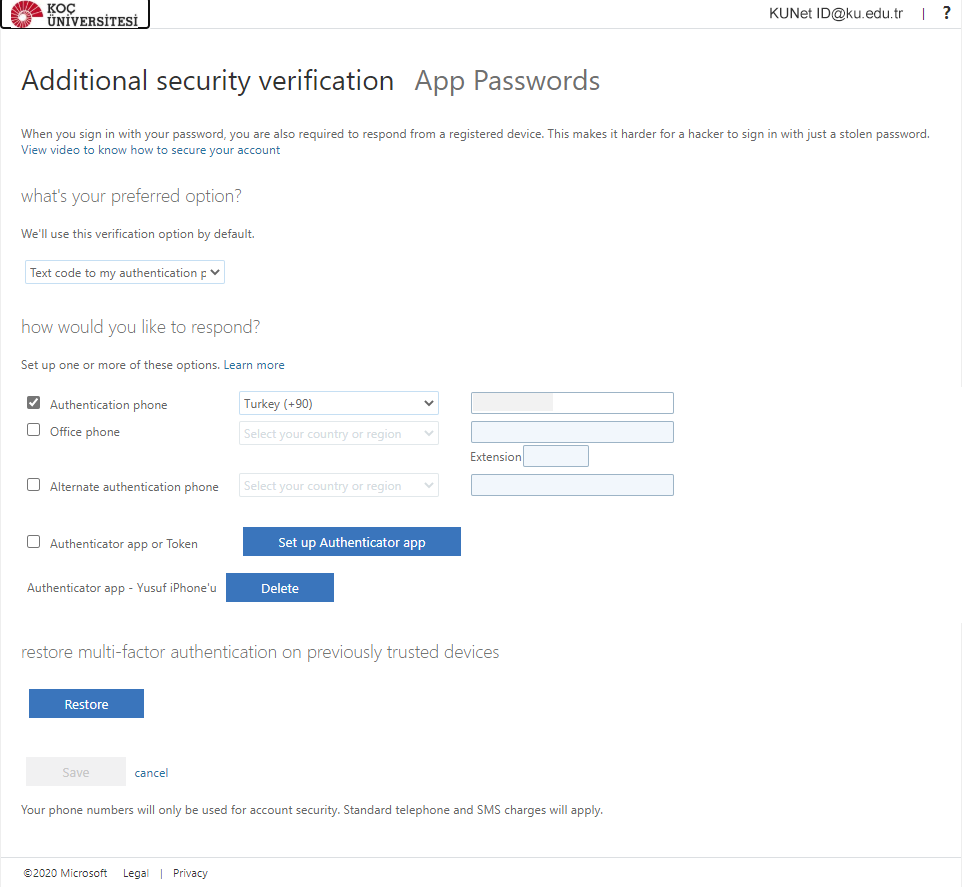
Task: Expand the Turkey (+90) country dropdown
Action: coord(339,403)
